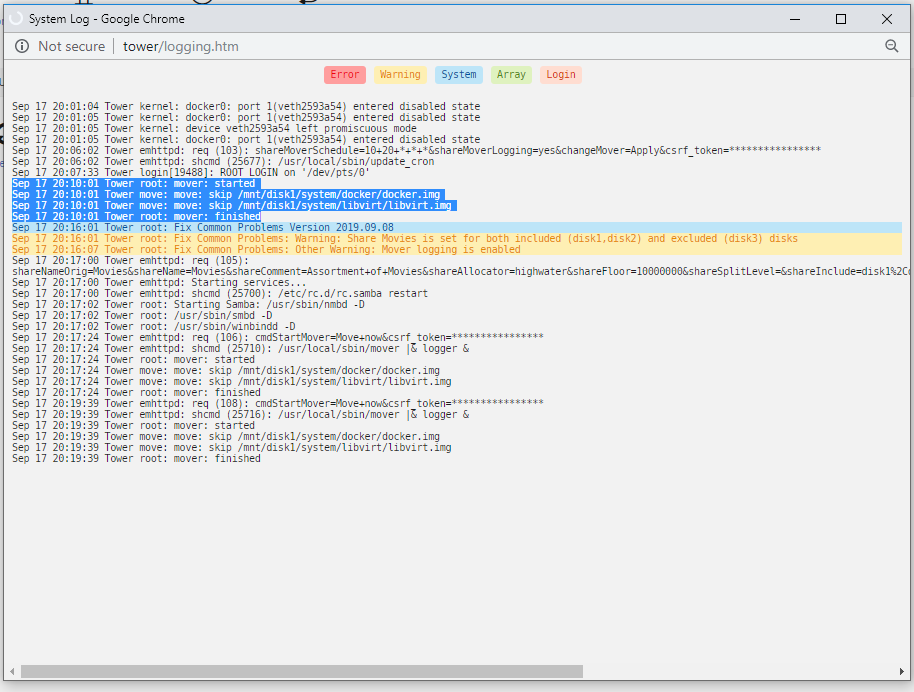Click highlighted 20:10:01 libvirt.img skip line
The height and width of the screenshot is (692, 914).
(232, 205)
